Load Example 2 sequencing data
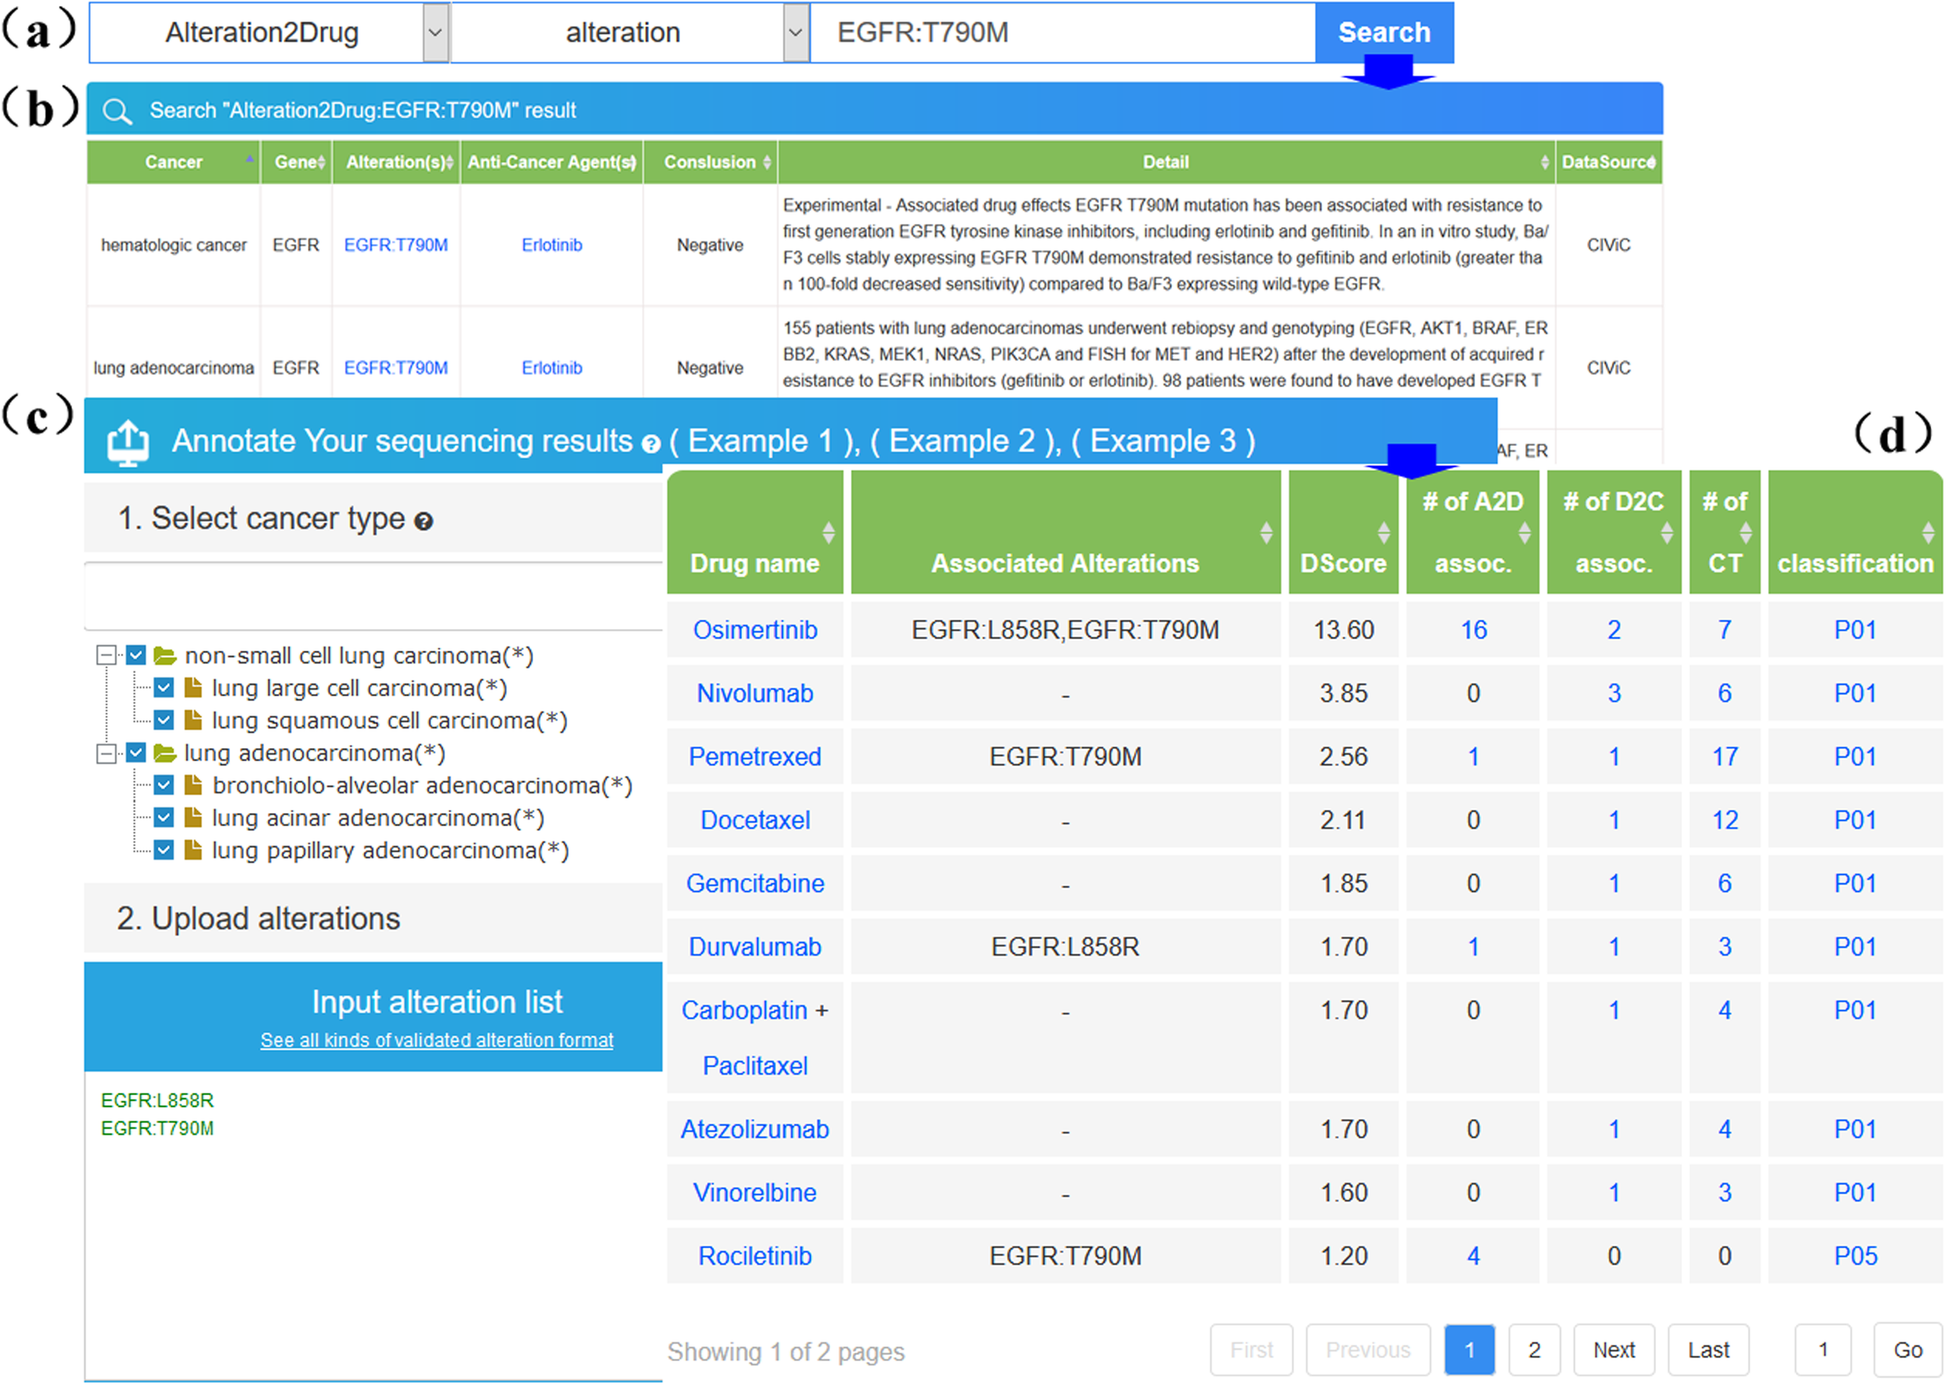The height and width of the screenshot is (1385, 1946). tap(961, 441)
